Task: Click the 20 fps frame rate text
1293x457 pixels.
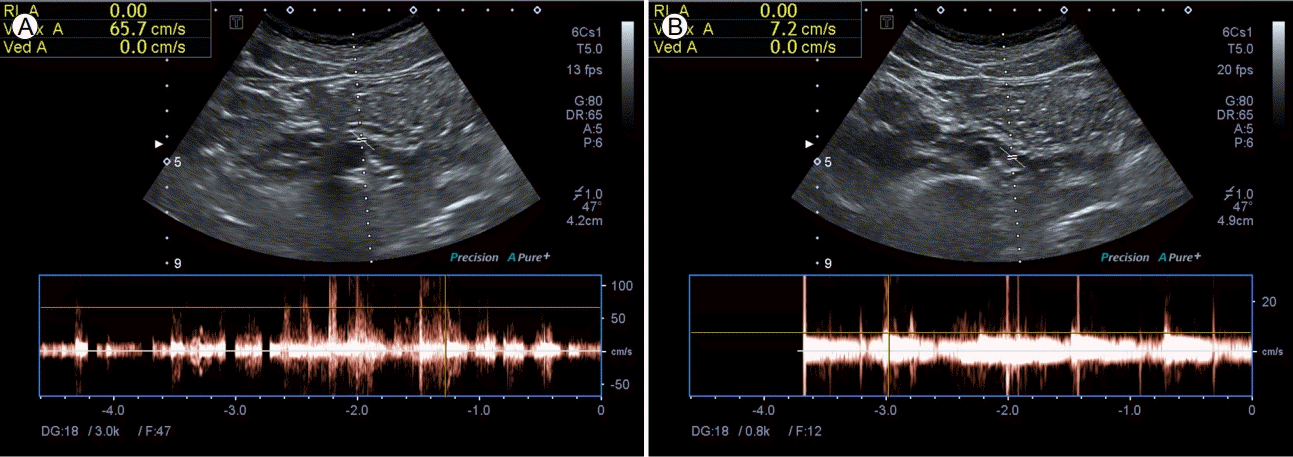Action: (x=1236, y=70)
